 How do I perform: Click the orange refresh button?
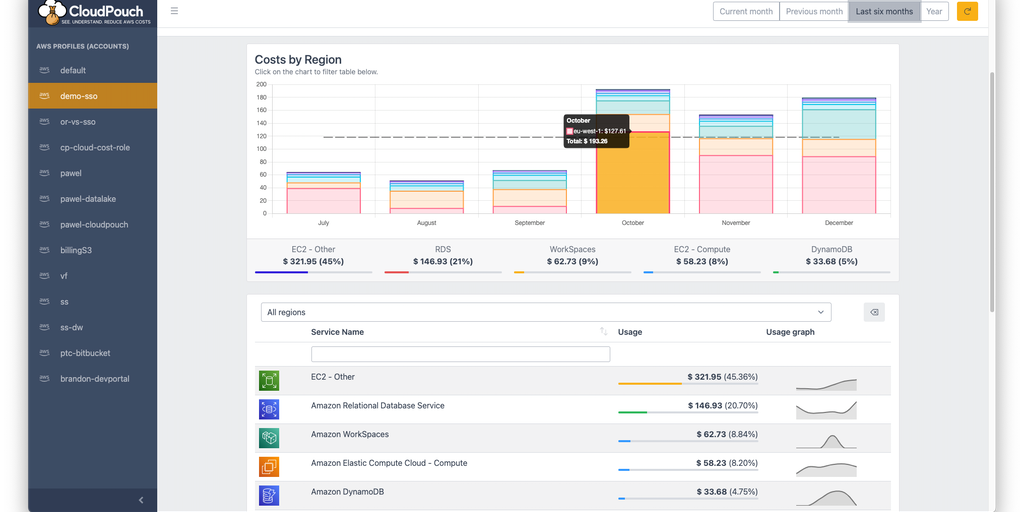click(x=967, y=11)
